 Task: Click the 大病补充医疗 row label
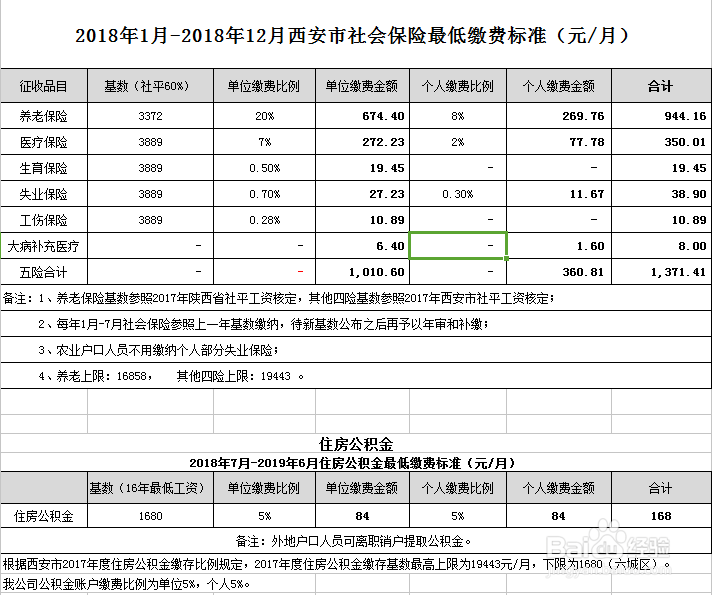tap(44, 246)
